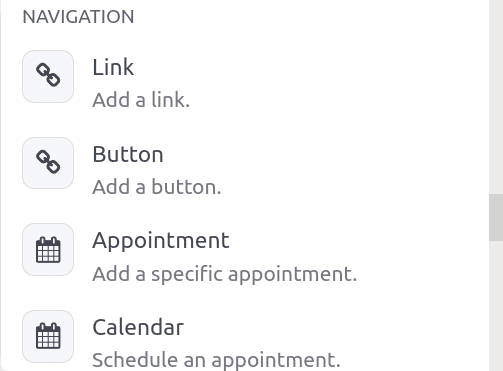The width and height of the screenshot is (503, 371).
Task: Click the 'Add a link.' description
Action: pos(141,100)
